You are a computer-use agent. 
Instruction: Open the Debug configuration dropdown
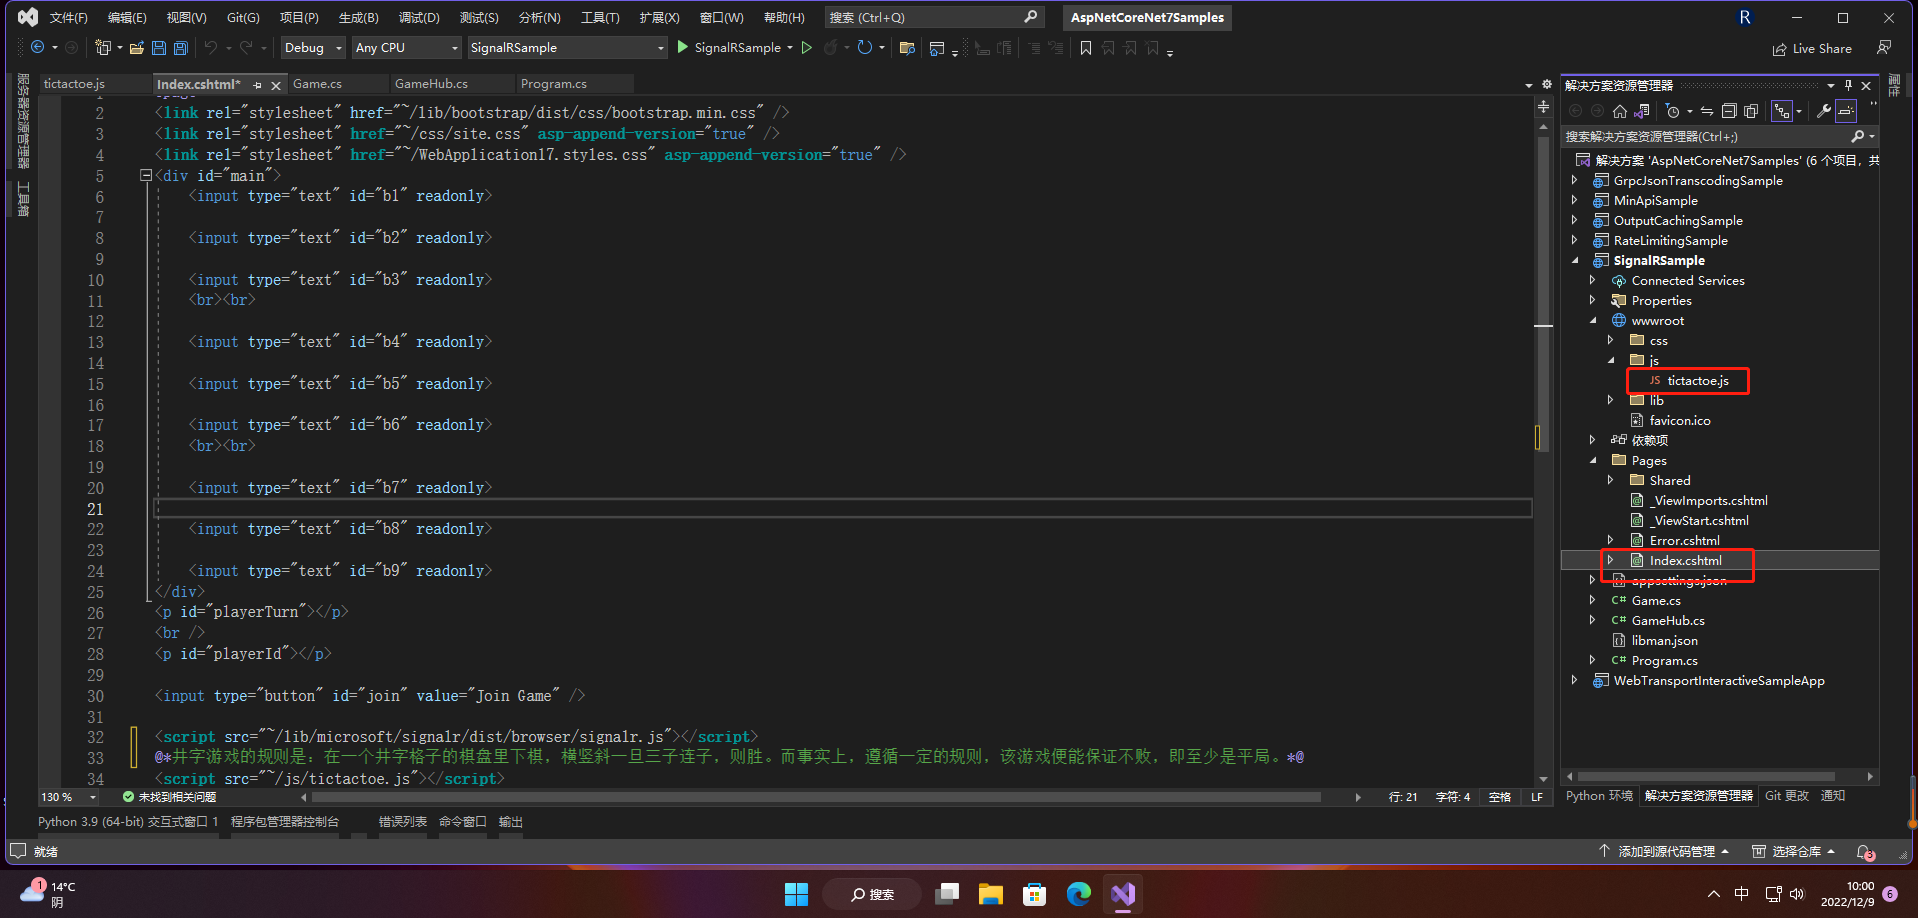313,48
